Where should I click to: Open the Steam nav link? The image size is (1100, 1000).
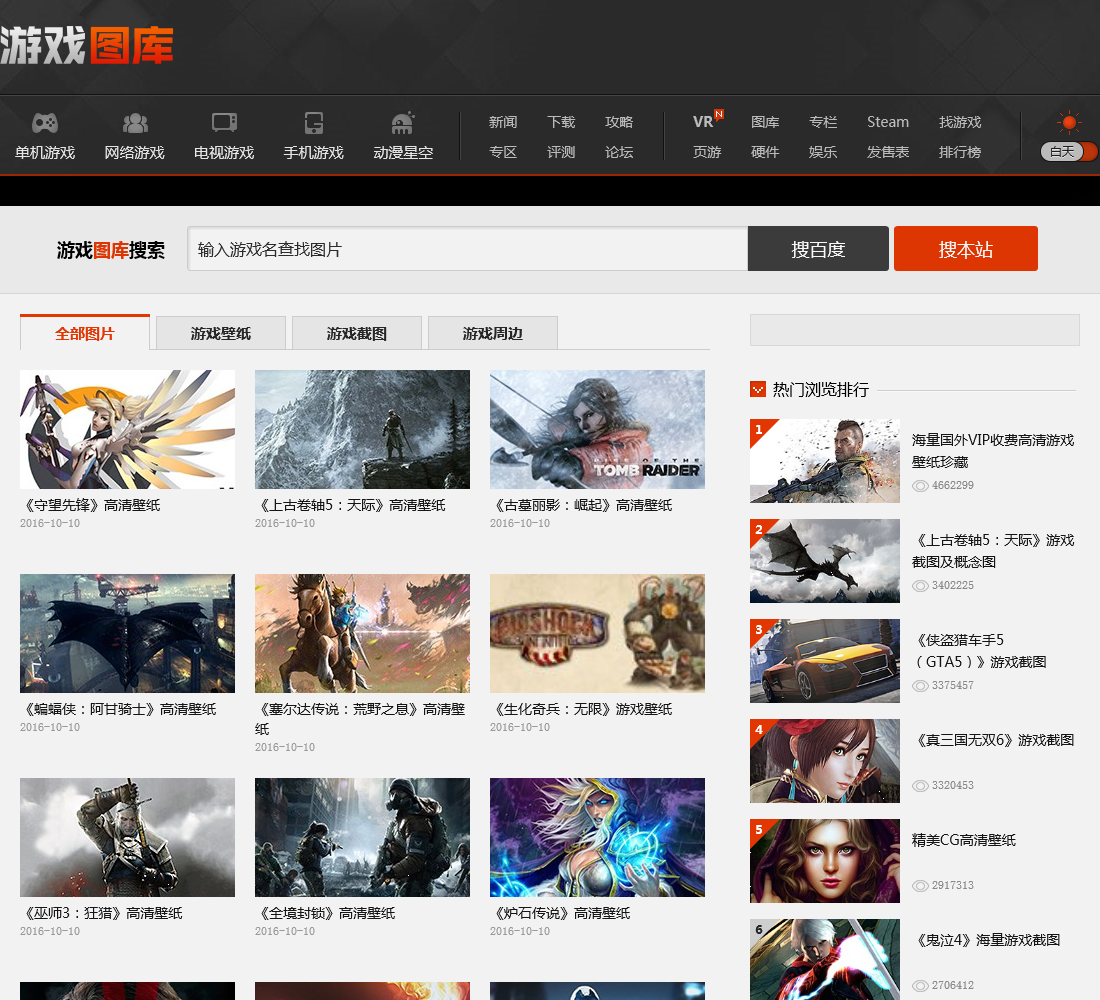(x=888, y=122)
